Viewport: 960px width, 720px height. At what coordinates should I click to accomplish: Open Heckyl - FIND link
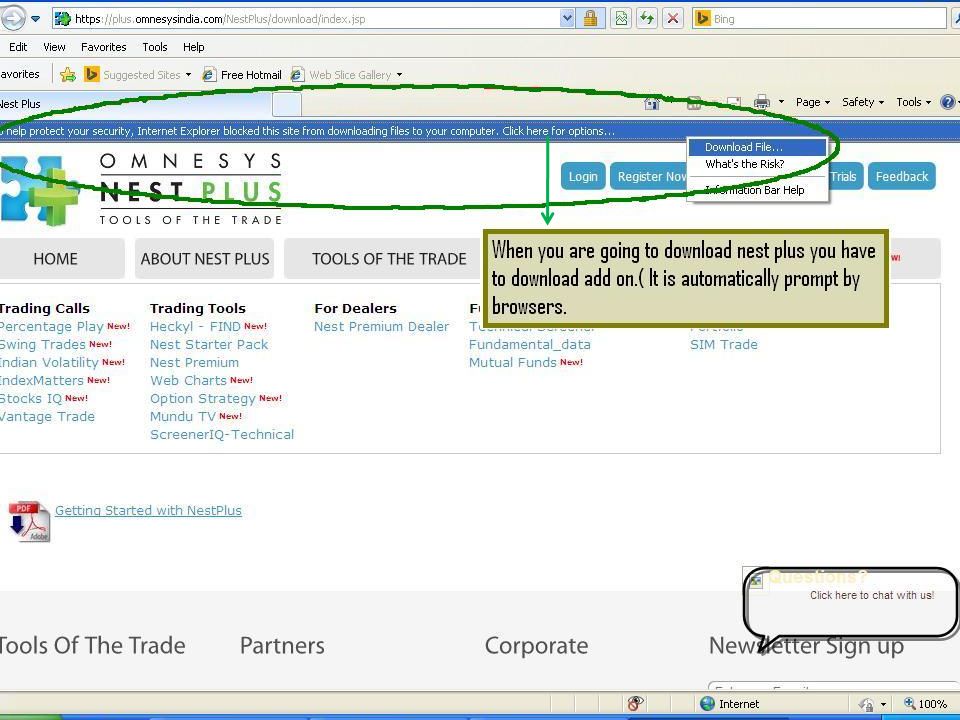(x=195, y=326)
